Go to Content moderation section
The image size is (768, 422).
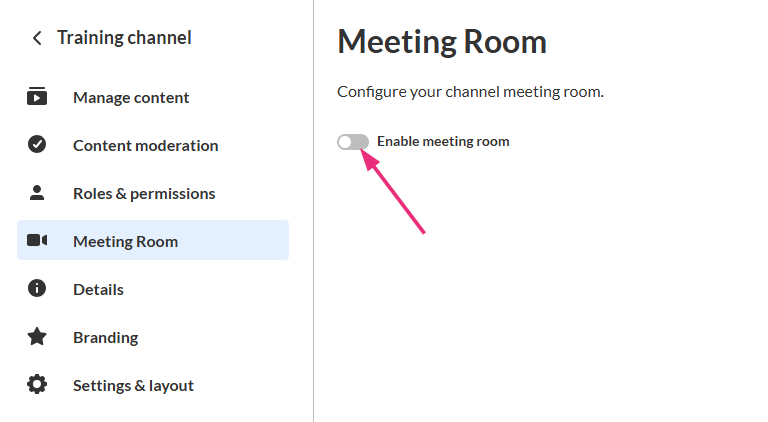click(x=145, y=145)
